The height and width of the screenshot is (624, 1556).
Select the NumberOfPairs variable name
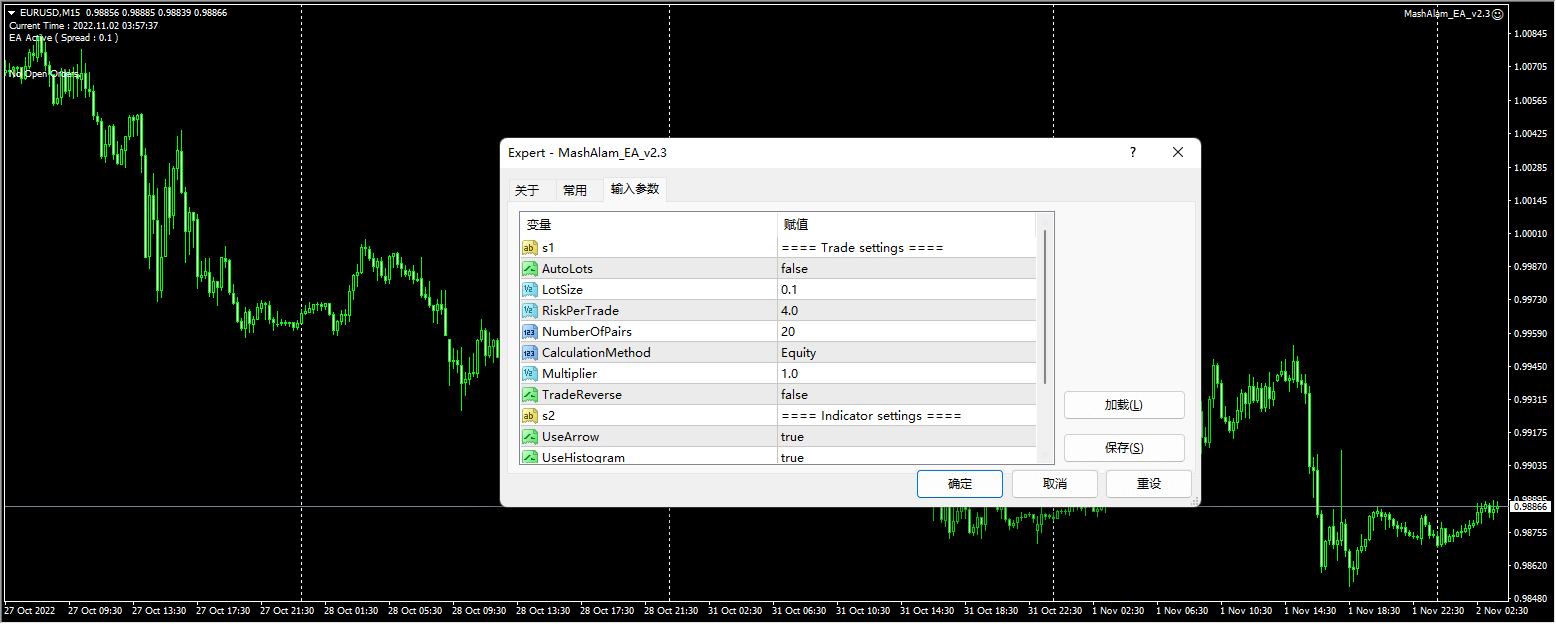click(x=587, y=332)
